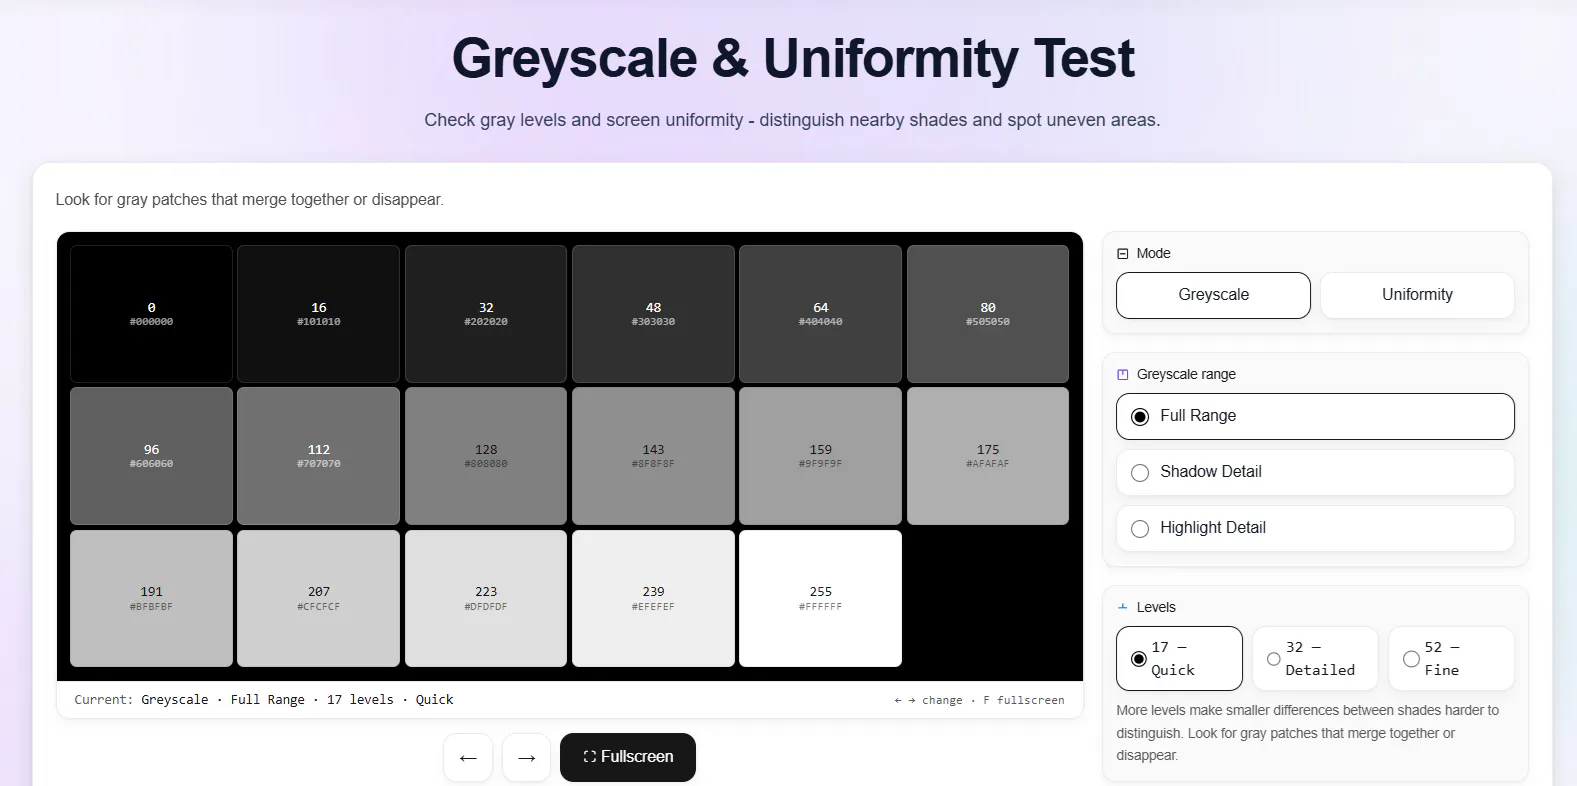Click the 'Current: Greyscale · Full Range' status text

coord(264,700)
